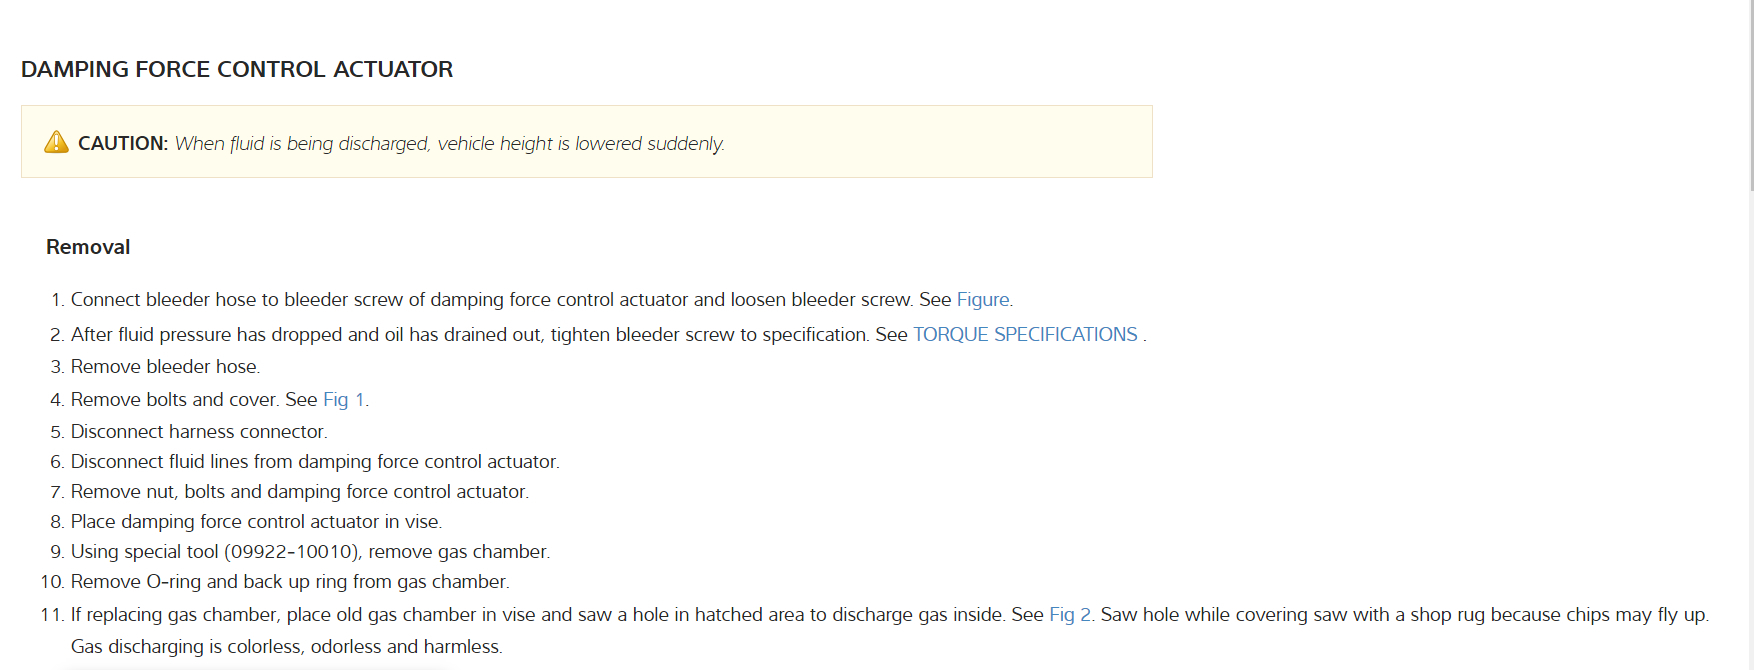Click the step about tightening bleeder screw
Image resolution: width=1754 pixels, height=670 pixels.
coord(470,335)
